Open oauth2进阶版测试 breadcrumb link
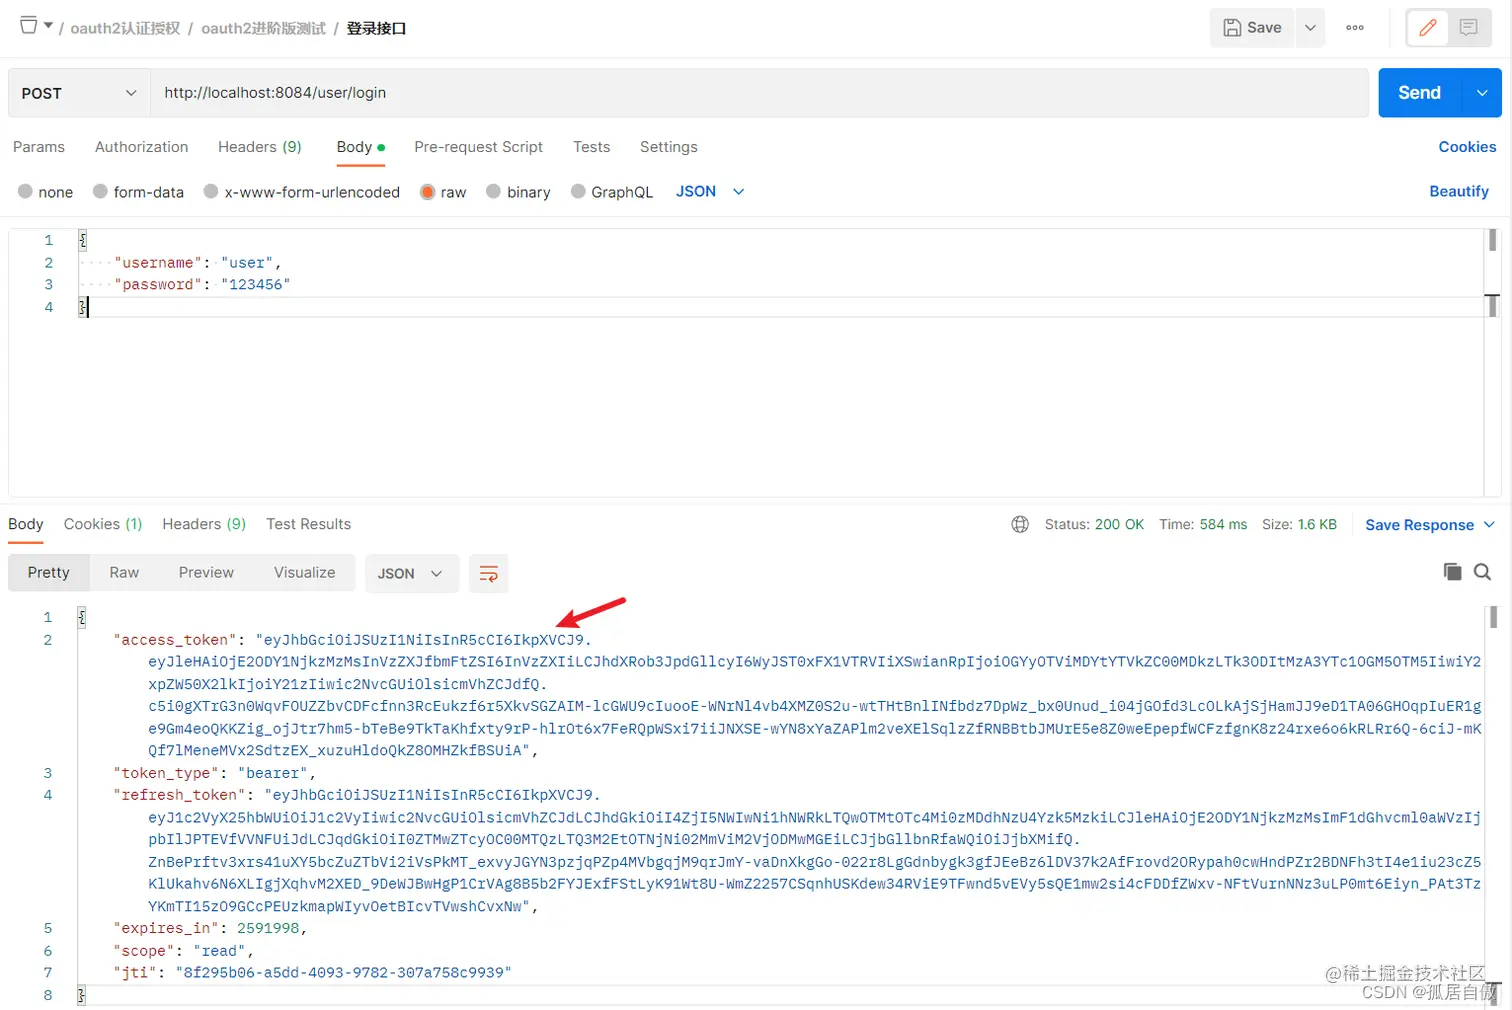This screenshot has width=1512, height=1010. 264,28
